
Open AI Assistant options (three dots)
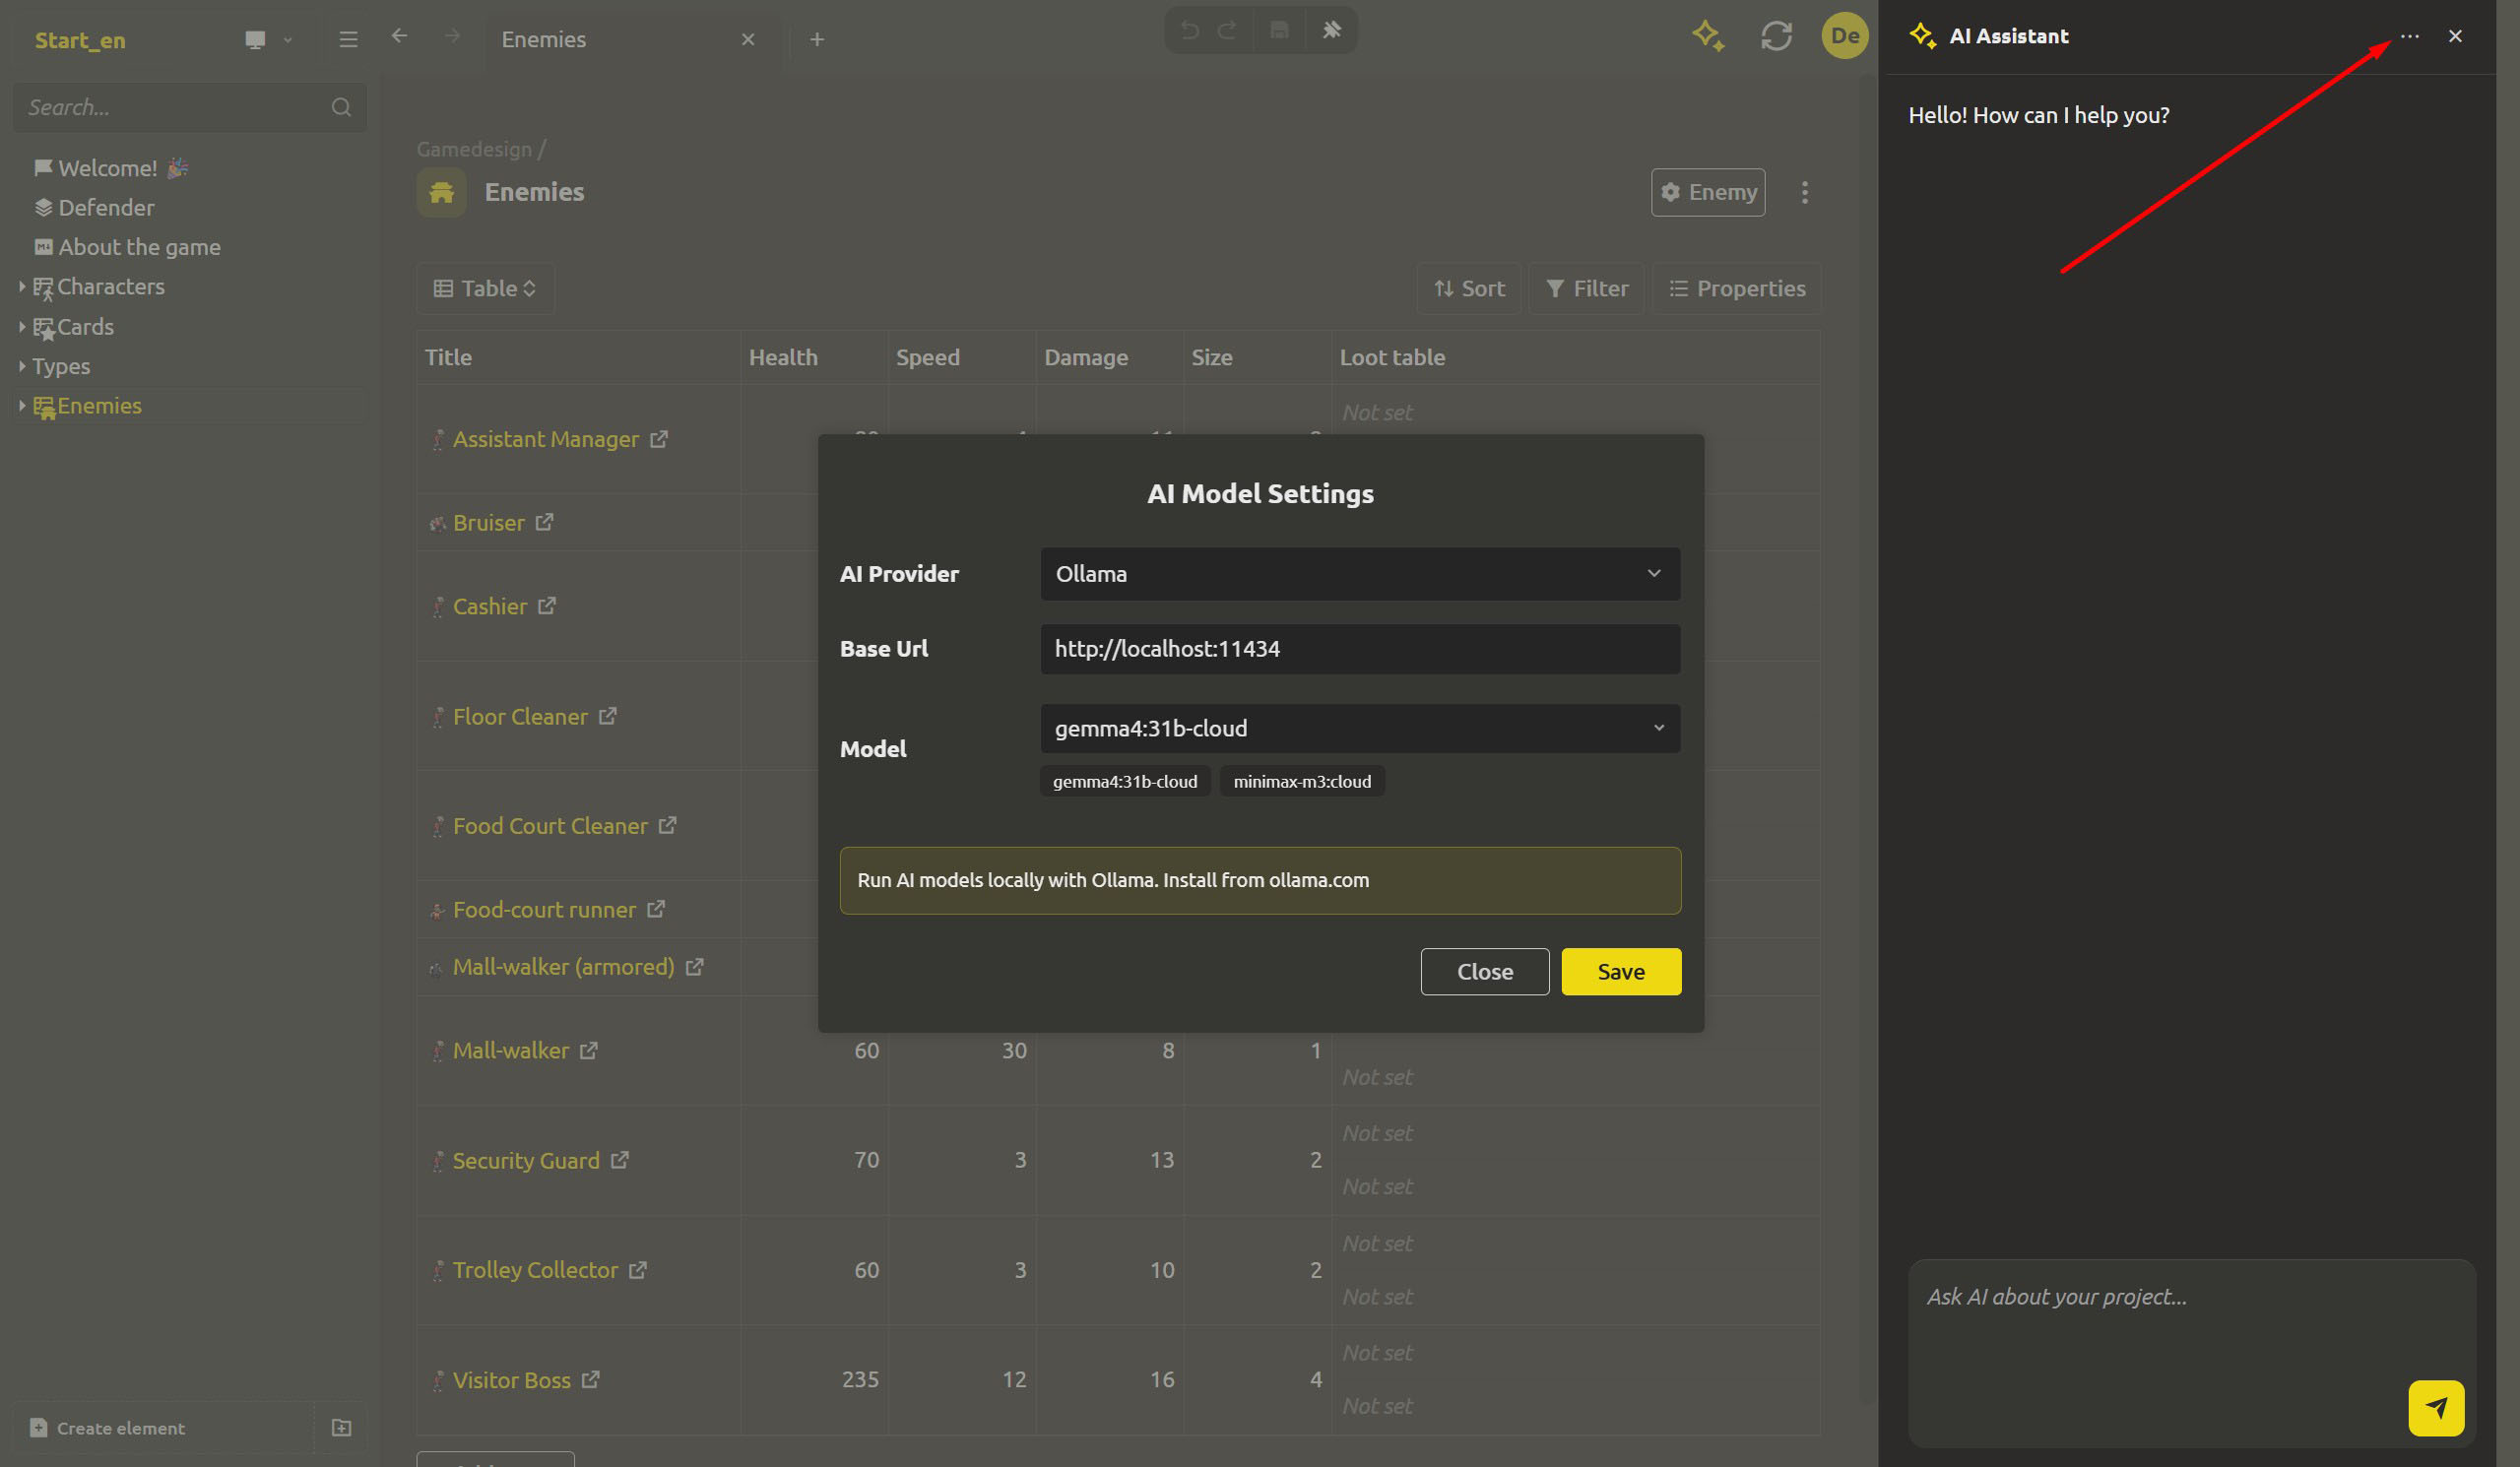[x=2409, y=36]
